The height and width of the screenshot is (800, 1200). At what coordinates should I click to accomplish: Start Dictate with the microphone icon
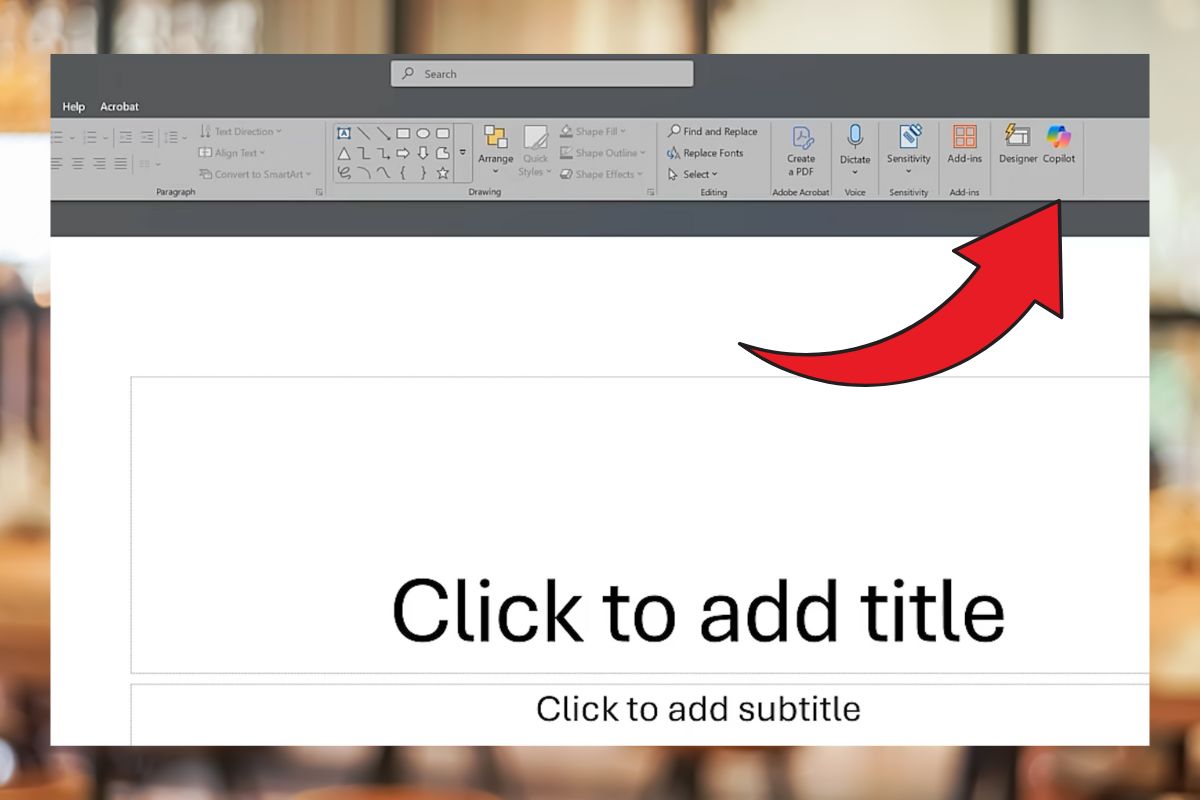pos(855,137)
